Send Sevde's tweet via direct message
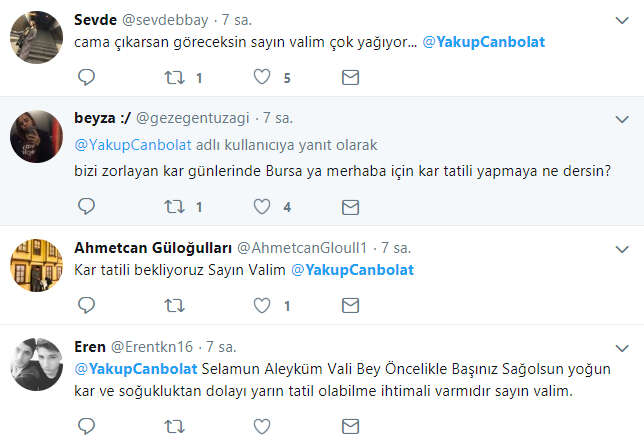 [x=350, y=77]
